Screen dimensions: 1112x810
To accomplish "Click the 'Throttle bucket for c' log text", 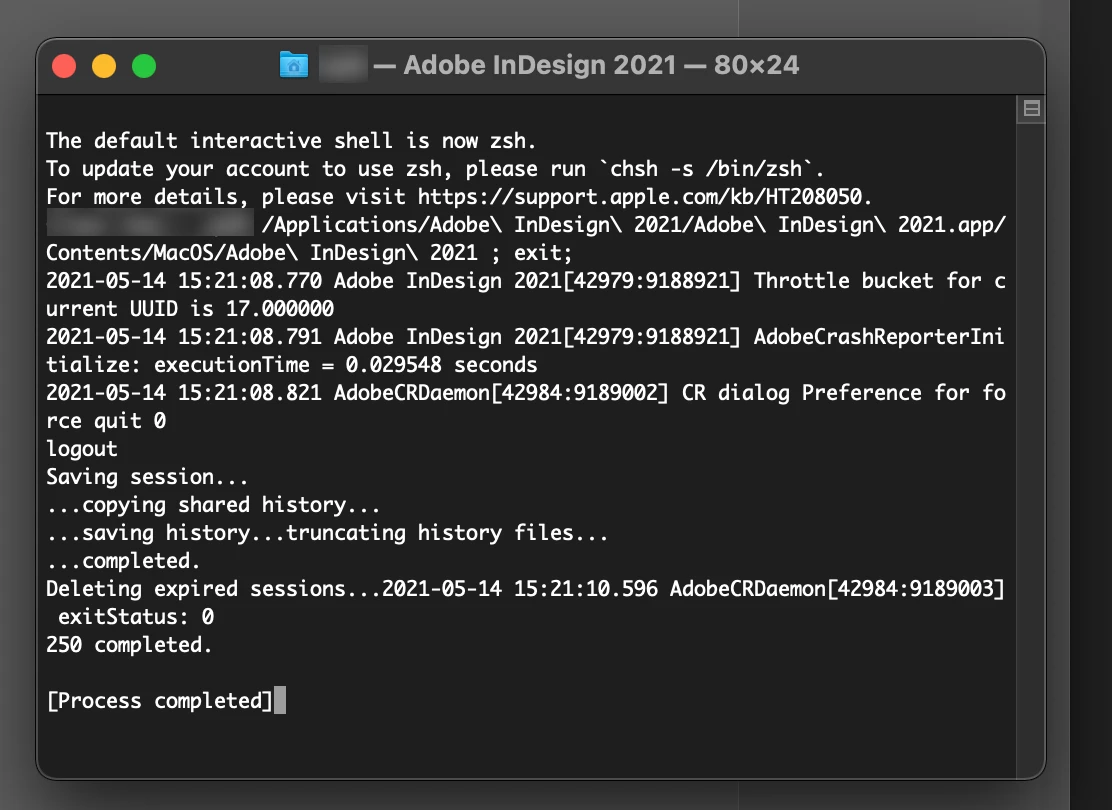I will tap(879, 281).
